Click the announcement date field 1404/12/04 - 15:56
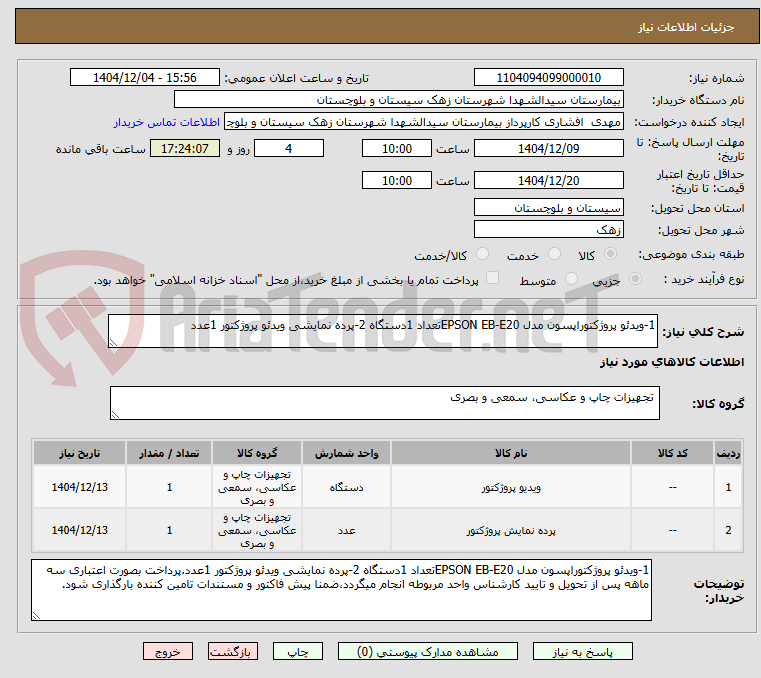The image size is (761, 678). point(145,78)
